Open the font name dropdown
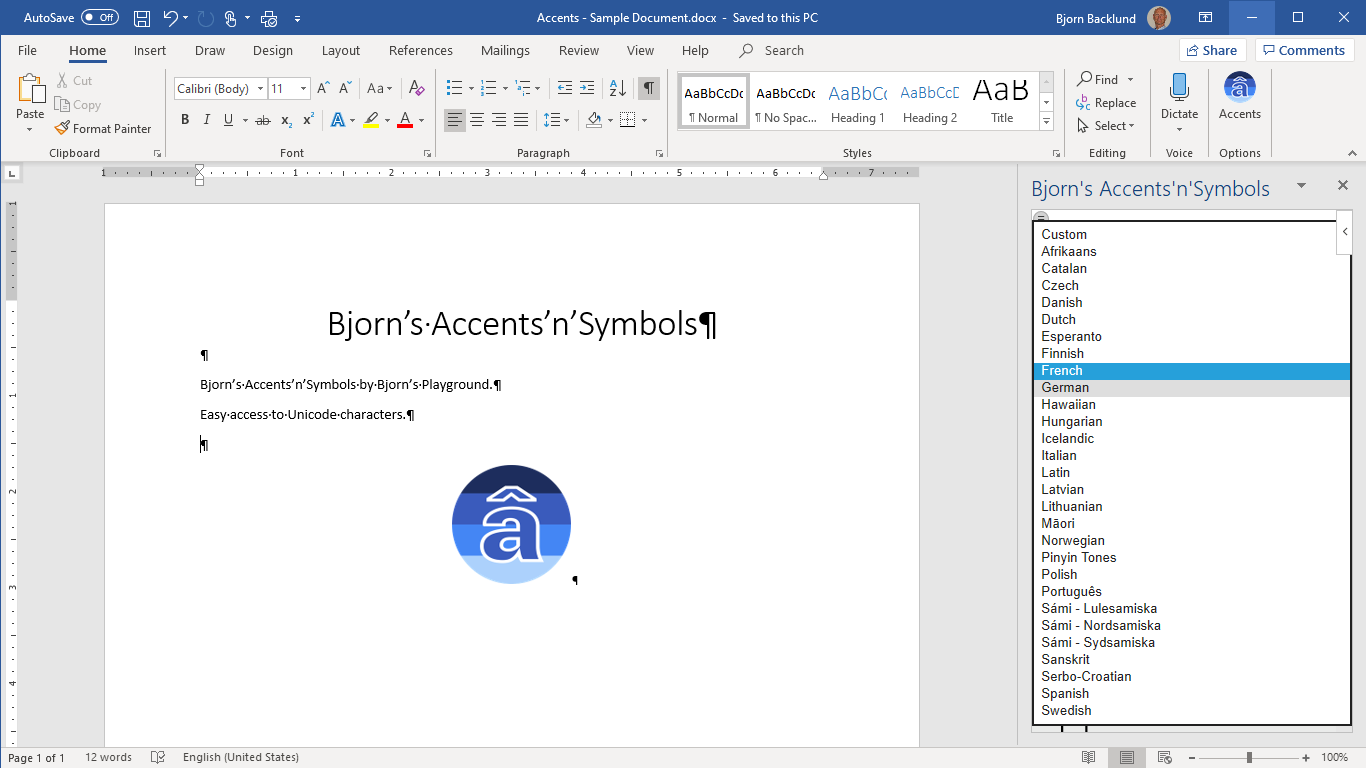This screenshot has height=768, width=1366. (260, 89)
